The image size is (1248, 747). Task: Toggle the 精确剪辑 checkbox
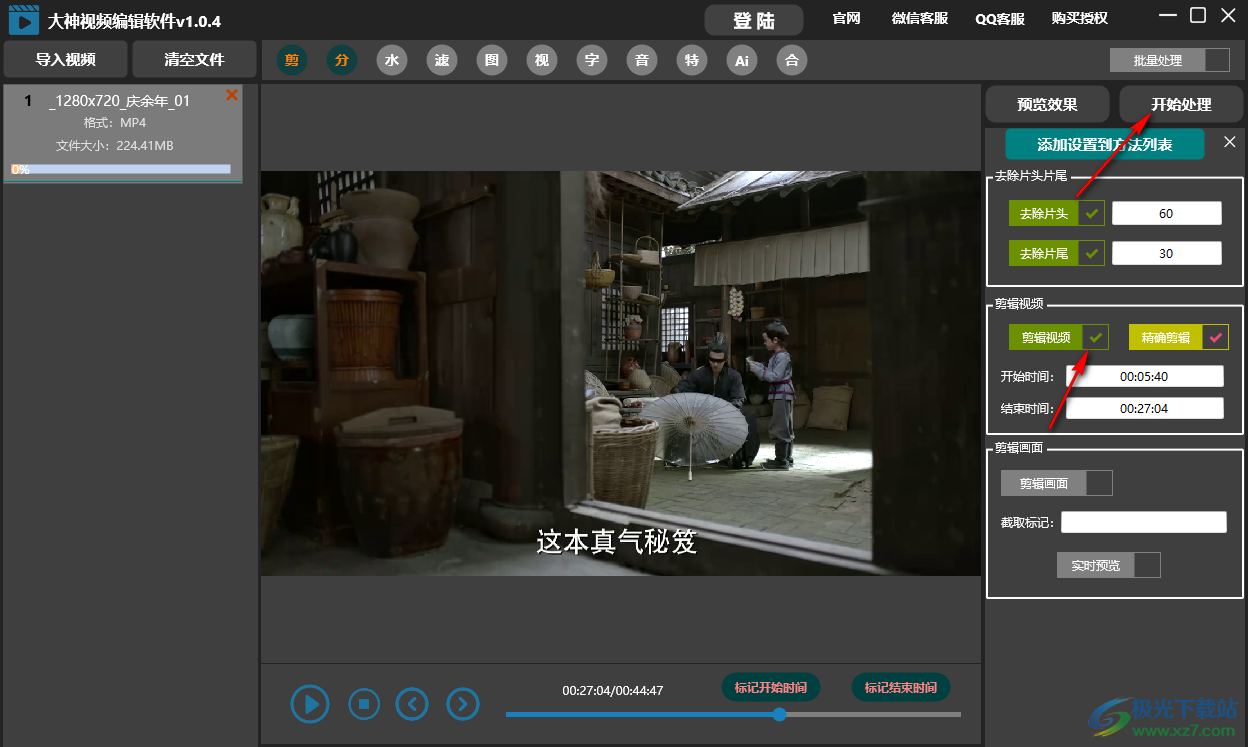pos(1216,337)
